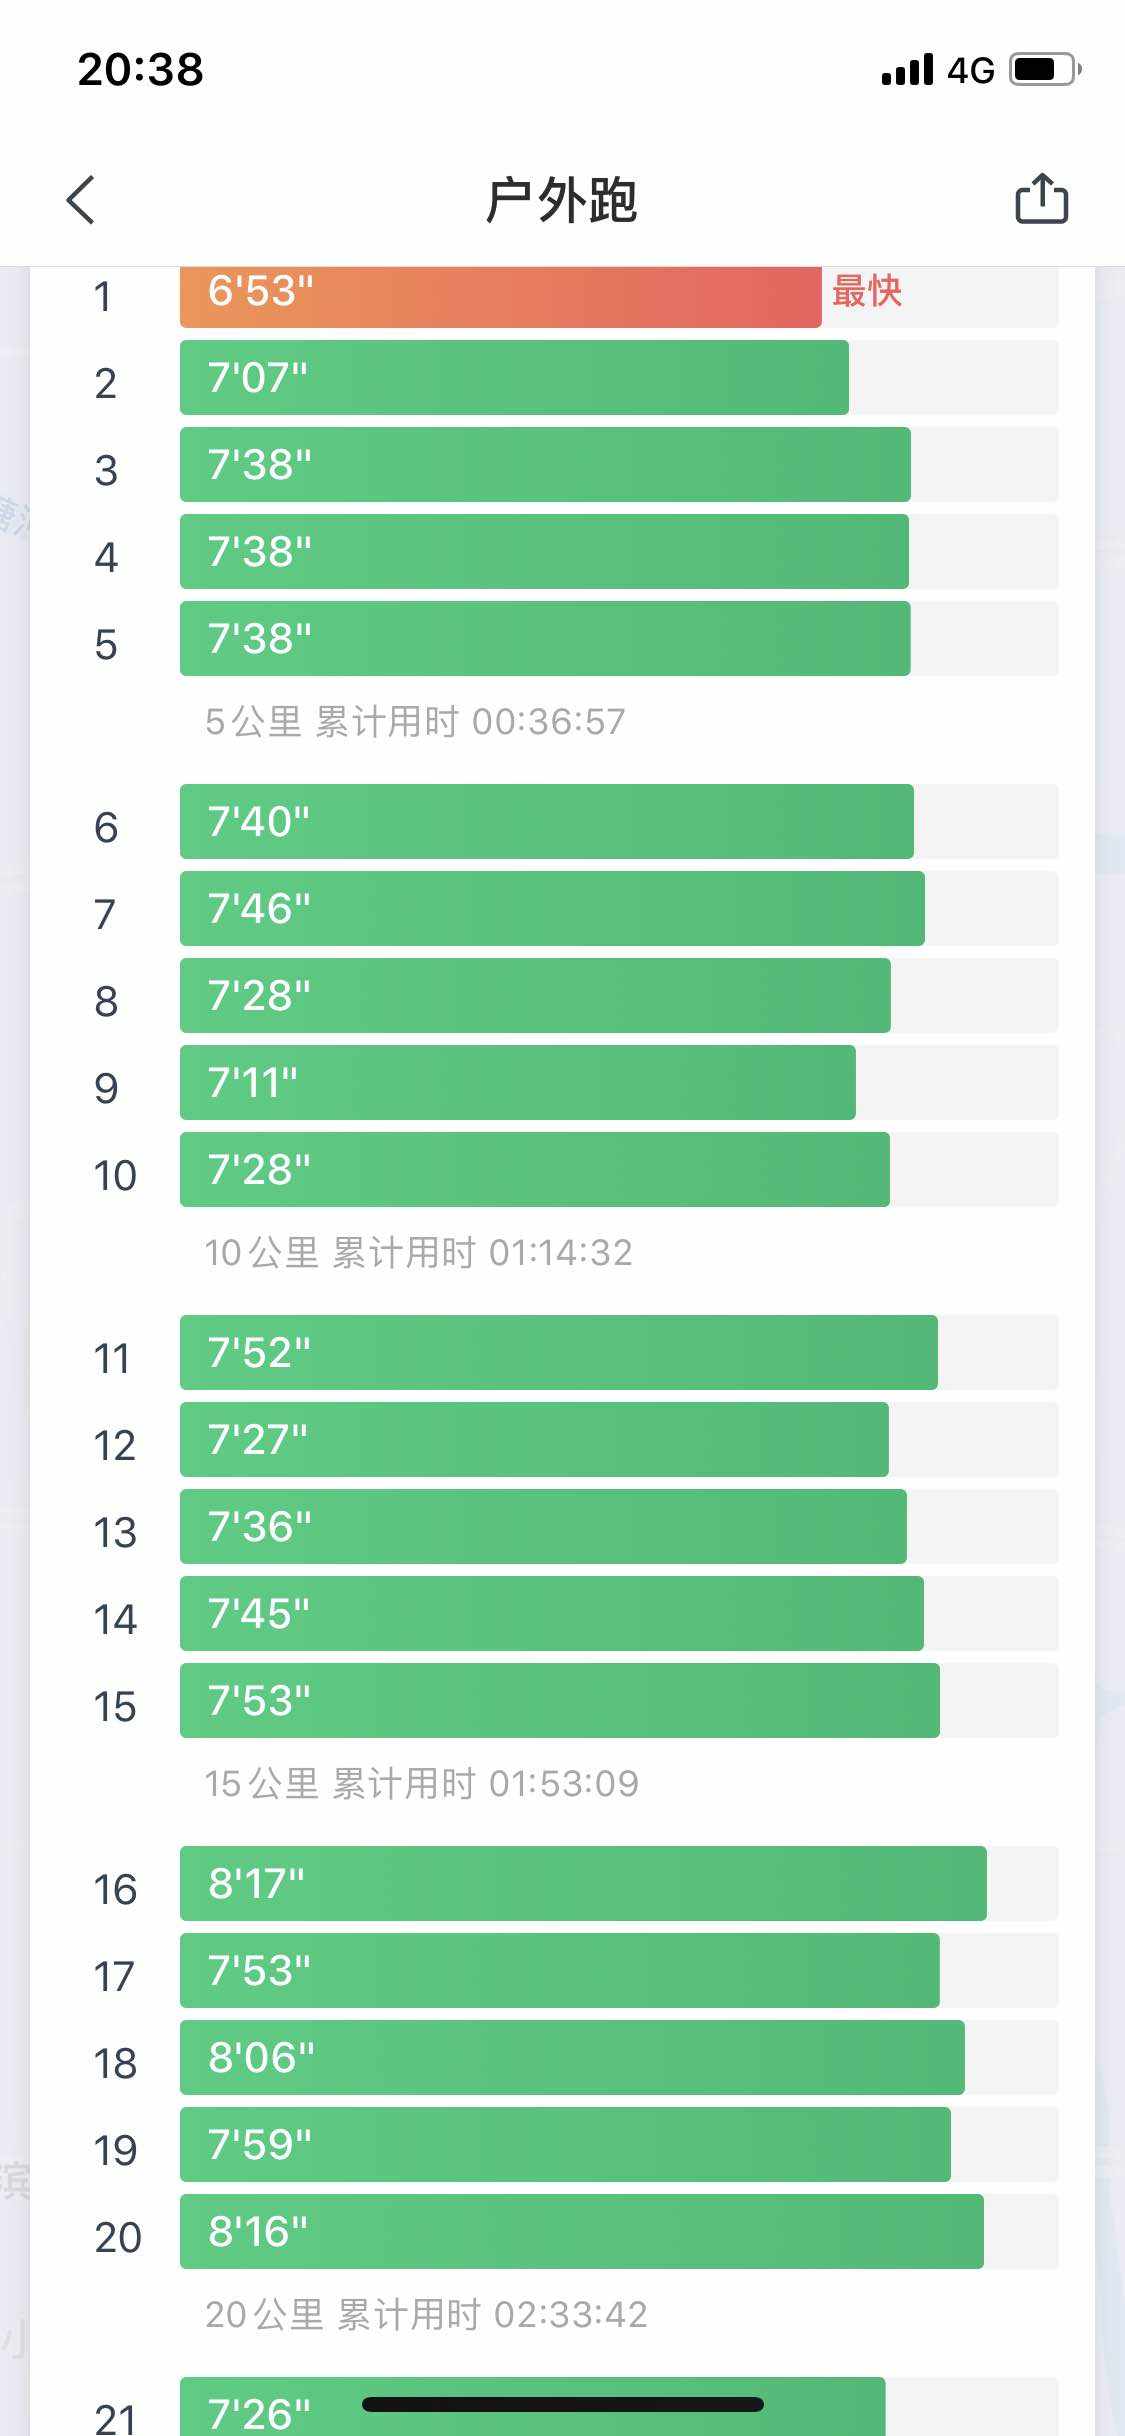Tap the 15公里 cumulative time summary
1125x2436 pixels.
tap(421, 1783)
